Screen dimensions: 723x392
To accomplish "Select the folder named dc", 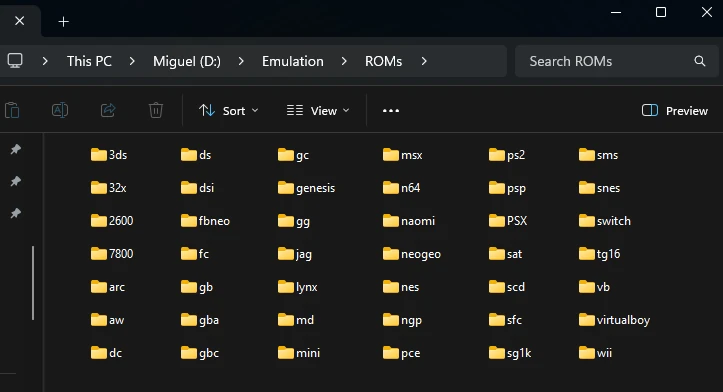I will click(107, 353).
